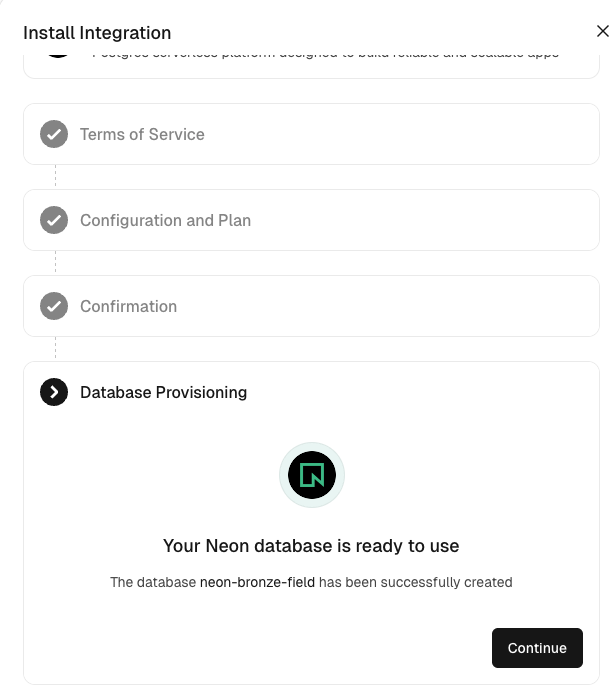Image resolution: width=609 pixels, height=696 pixels.
Task: Click the 'has been successfully created' text
Action: tap(415, 582)
